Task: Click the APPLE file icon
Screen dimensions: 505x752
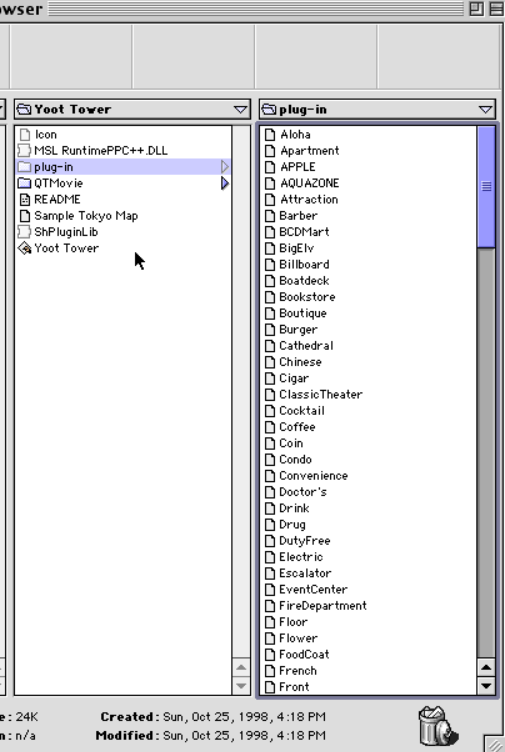Action: click(270, 167)
